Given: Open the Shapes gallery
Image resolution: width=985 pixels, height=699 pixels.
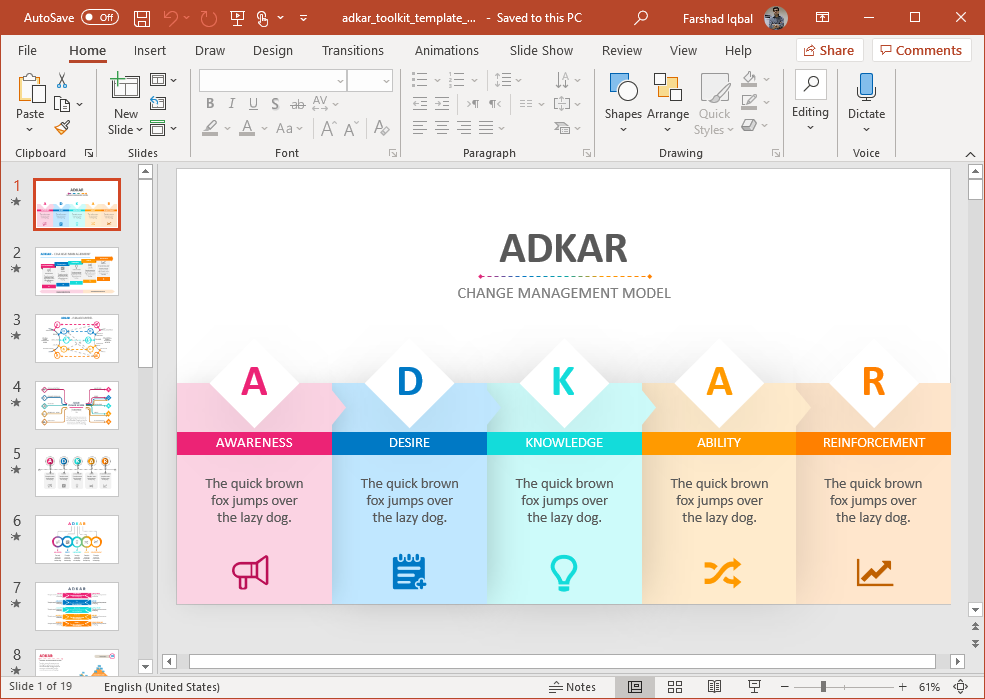Looking at the screenshot, I should click(x=623, y=101).
